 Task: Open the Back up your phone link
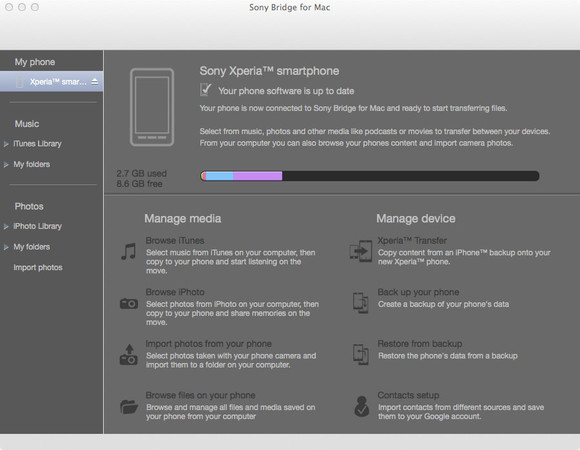pos(418,292)
